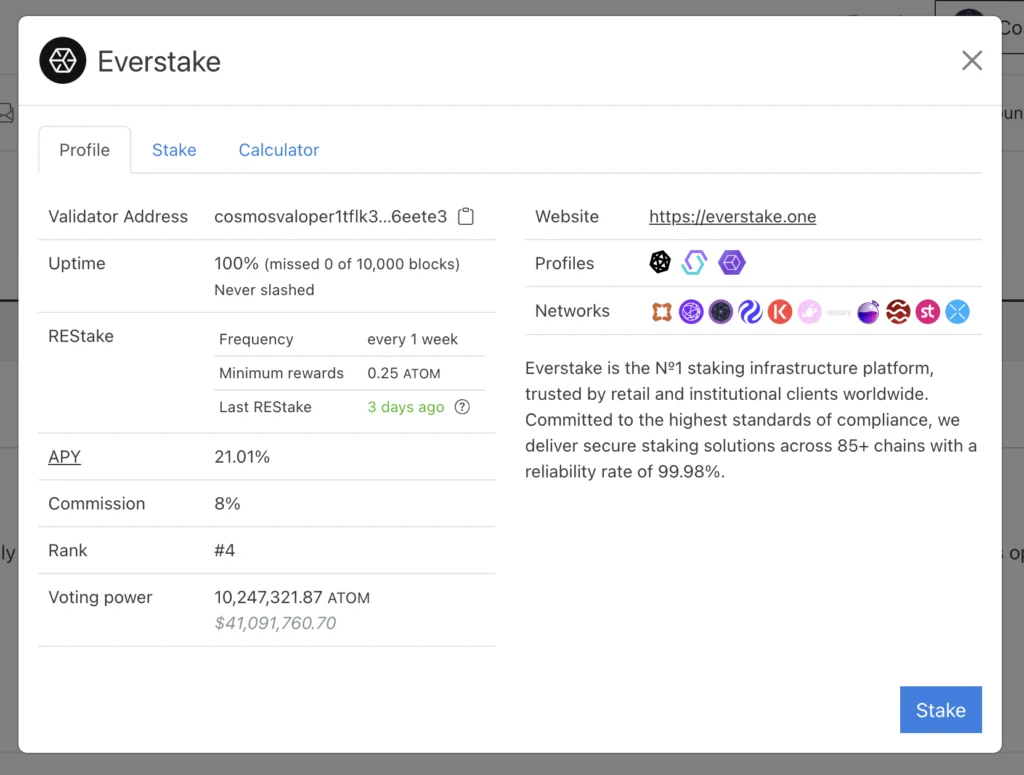Open the black polyhedron profile icon
The image size is (1024, 775).
click(660, 263)
